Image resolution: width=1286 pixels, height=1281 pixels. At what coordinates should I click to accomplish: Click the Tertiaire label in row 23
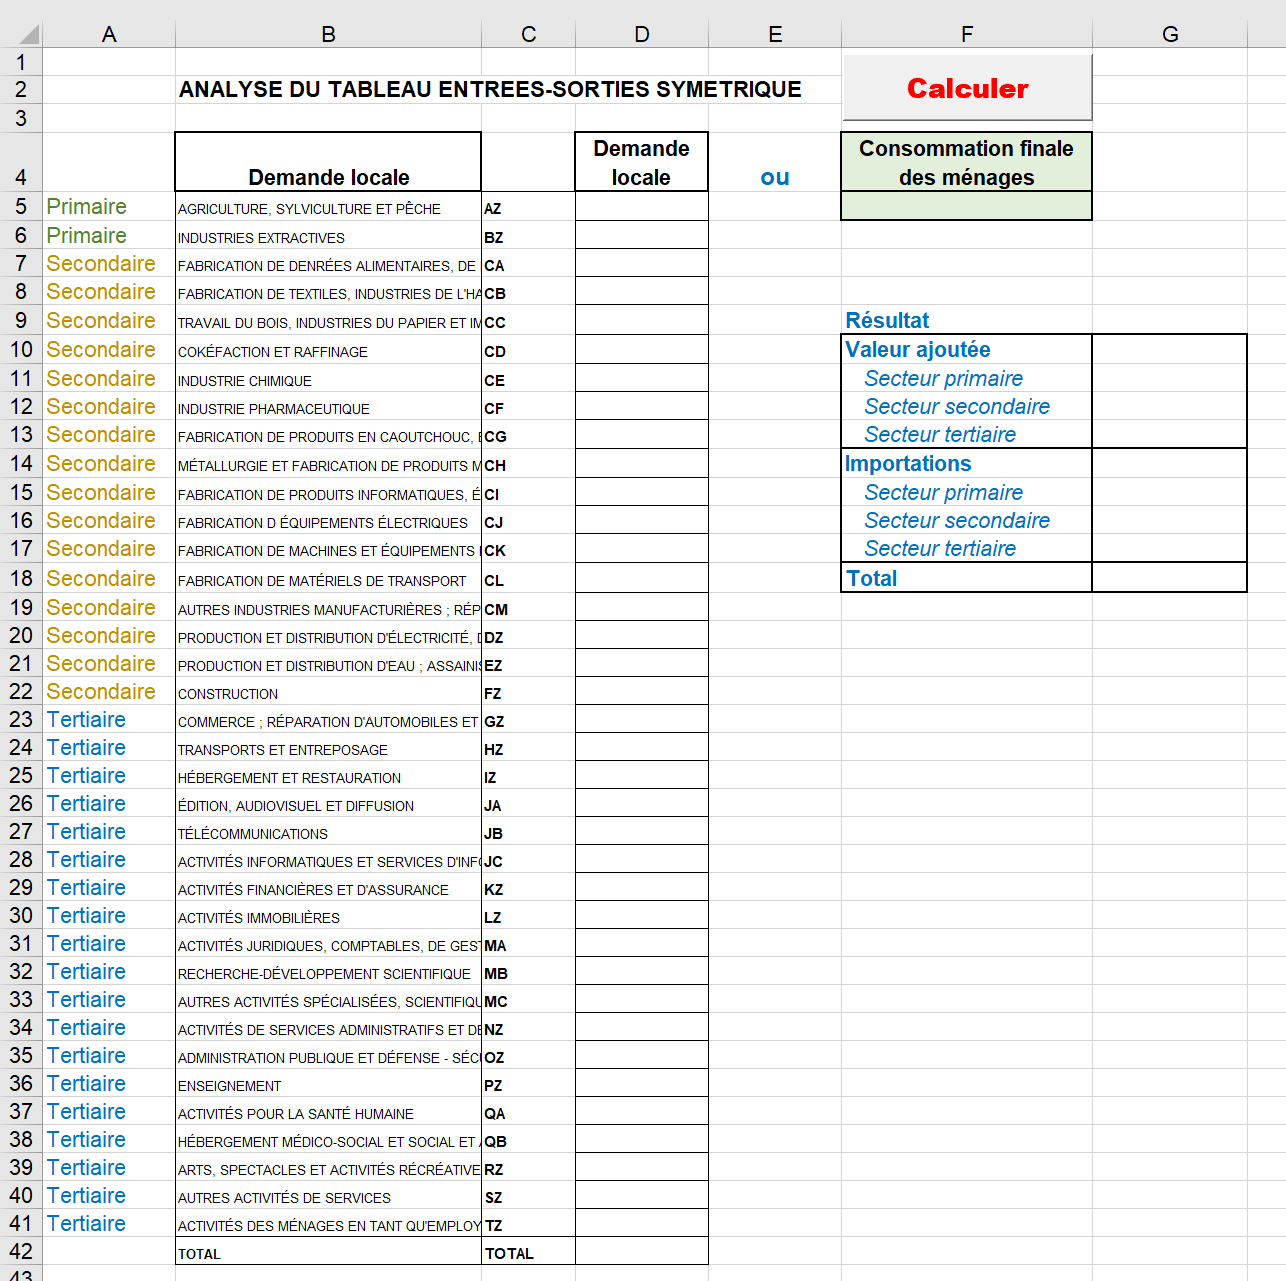point(86,719)
